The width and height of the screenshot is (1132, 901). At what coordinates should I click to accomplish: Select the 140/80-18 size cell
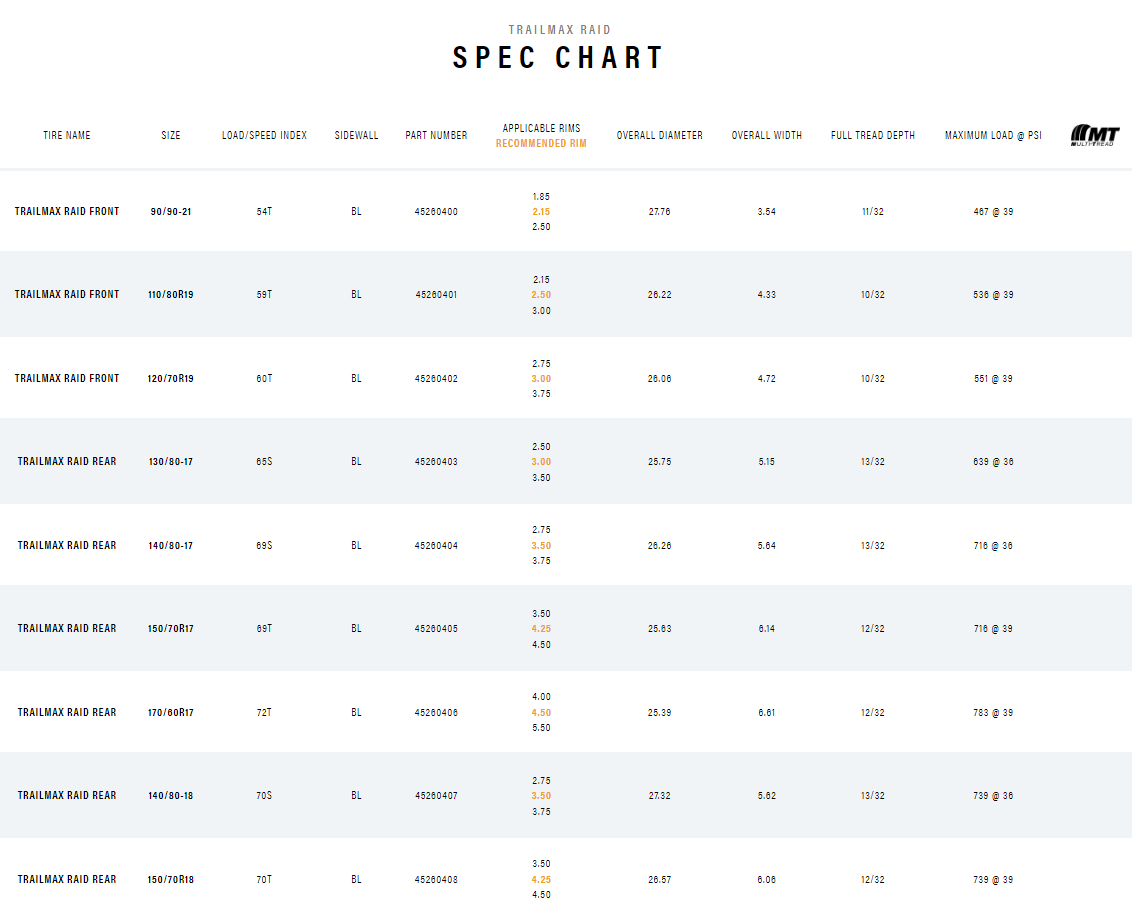pos(171,796)
